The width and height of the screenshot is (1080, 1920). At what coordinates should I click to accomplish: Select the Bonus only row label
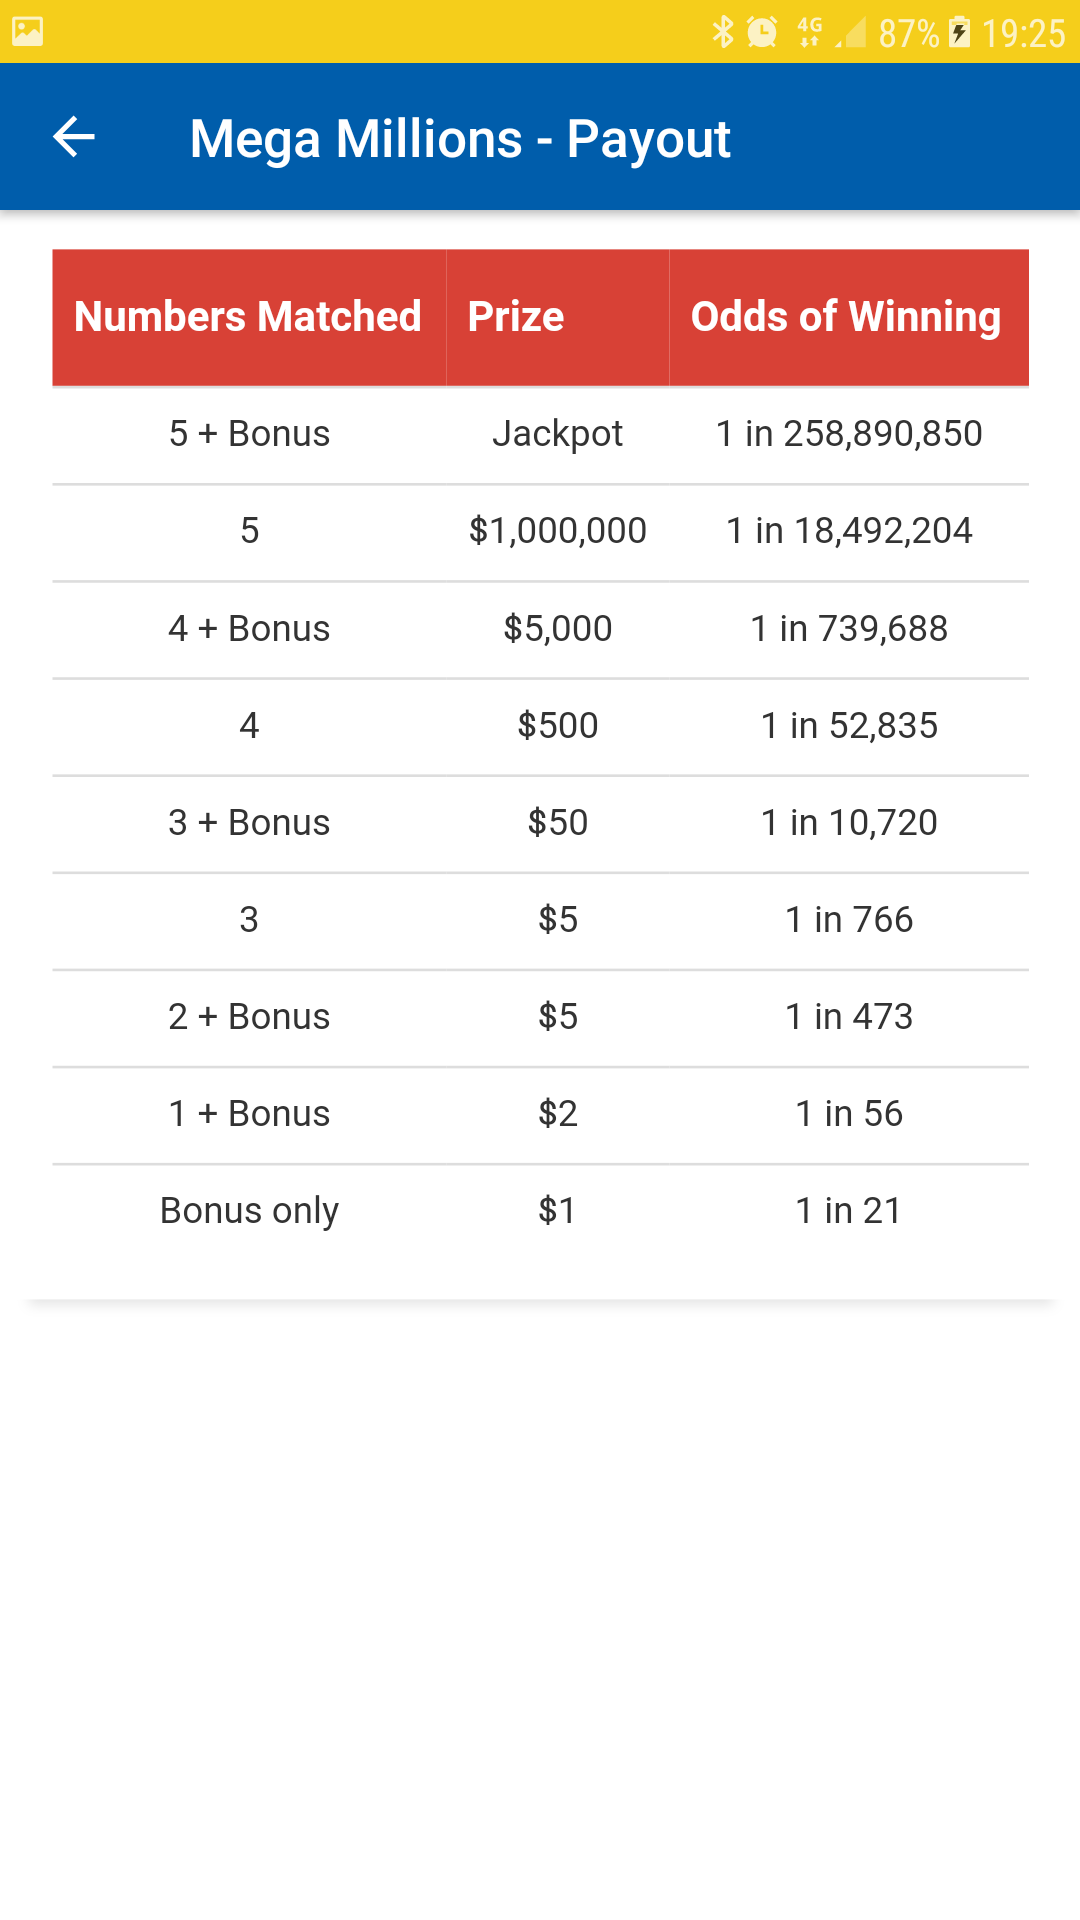249,1211
